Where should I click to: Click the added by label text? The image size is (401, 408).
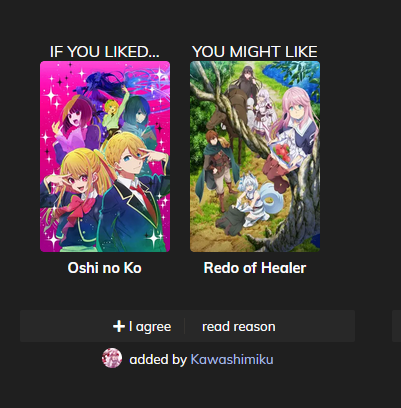(x=158, y=359)
